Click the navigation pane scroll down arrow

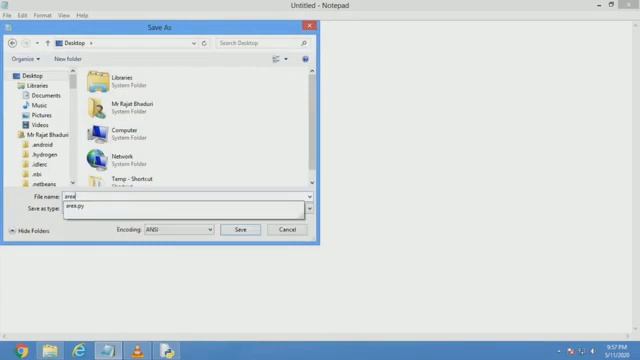[x=73, y=182]
